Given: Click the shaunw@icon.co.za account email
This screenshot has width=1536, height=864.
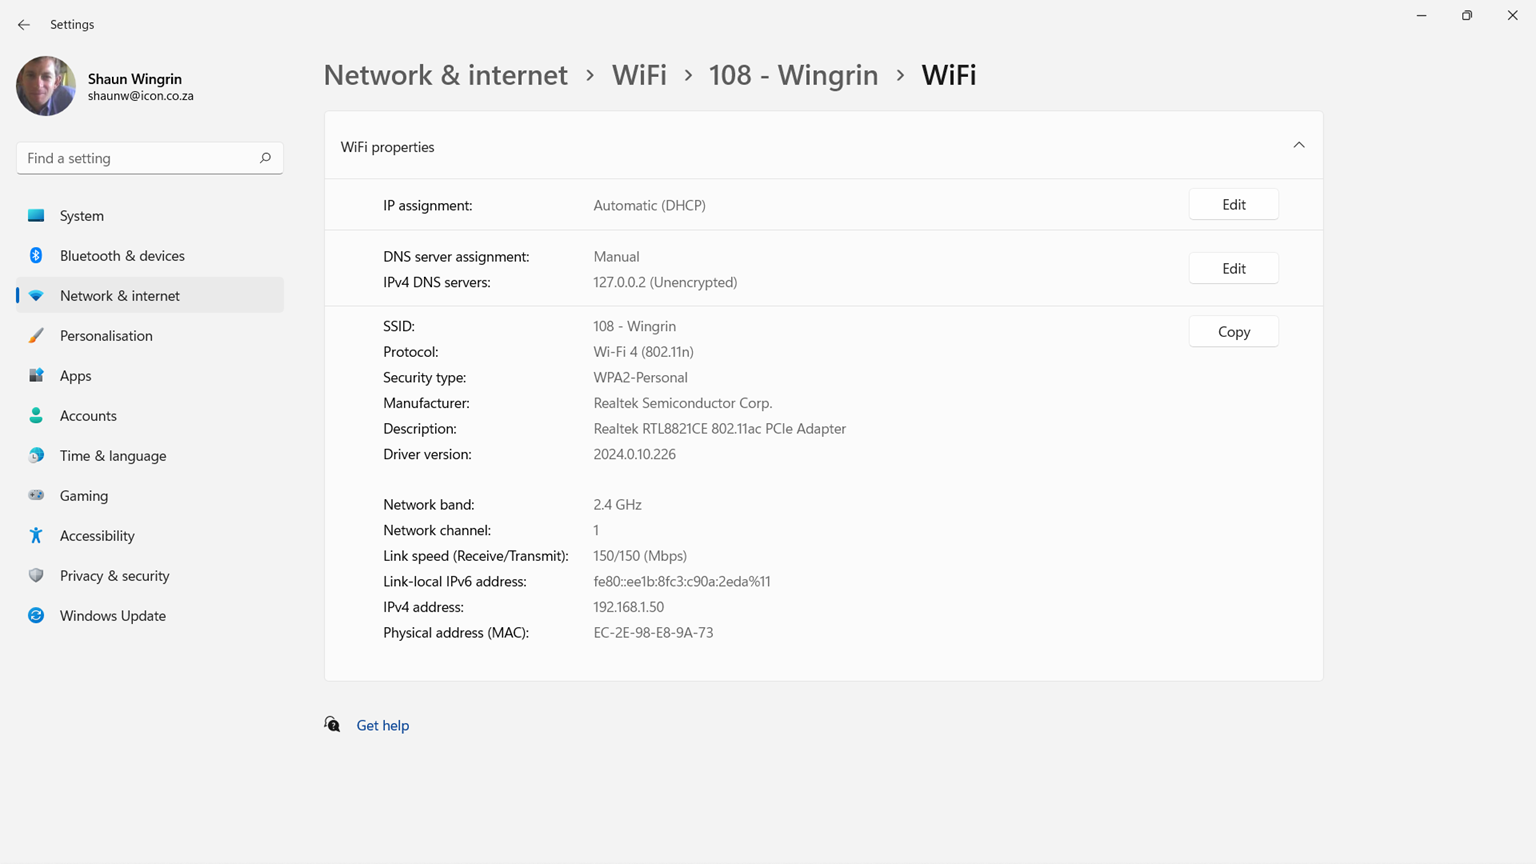Looking at the screenshot, I should point(141,96).
